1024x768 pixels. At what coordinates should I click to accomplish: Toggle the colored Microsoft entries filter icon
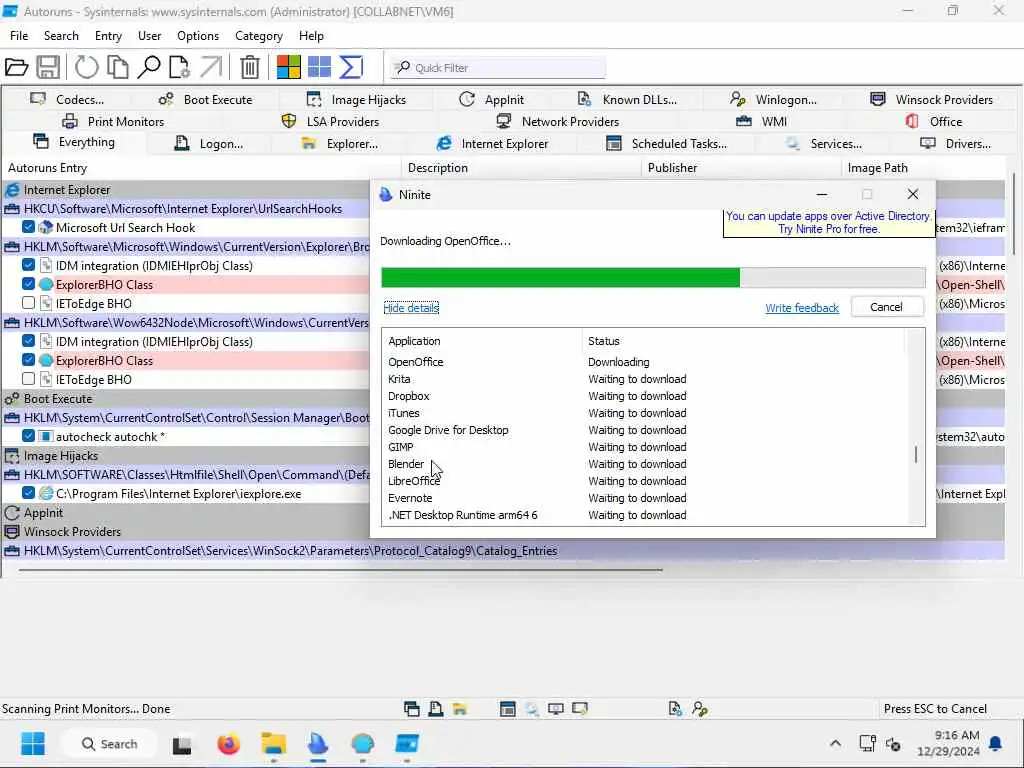coord(288,67)
